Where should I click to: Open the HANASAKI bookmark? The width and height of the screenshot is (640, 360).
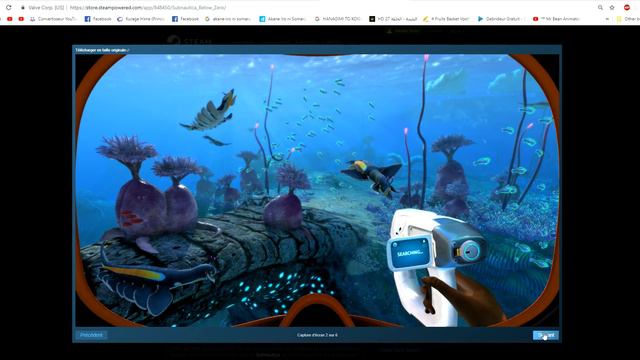point(338,19)
